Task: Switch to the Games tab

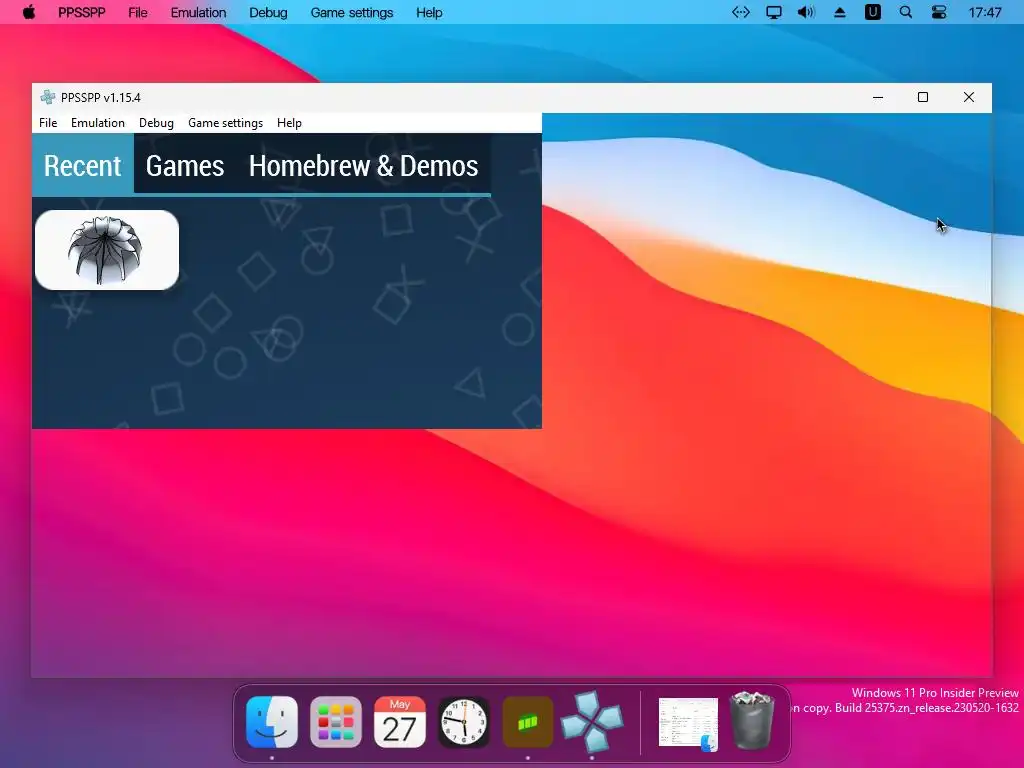Action: click(185, 165)
